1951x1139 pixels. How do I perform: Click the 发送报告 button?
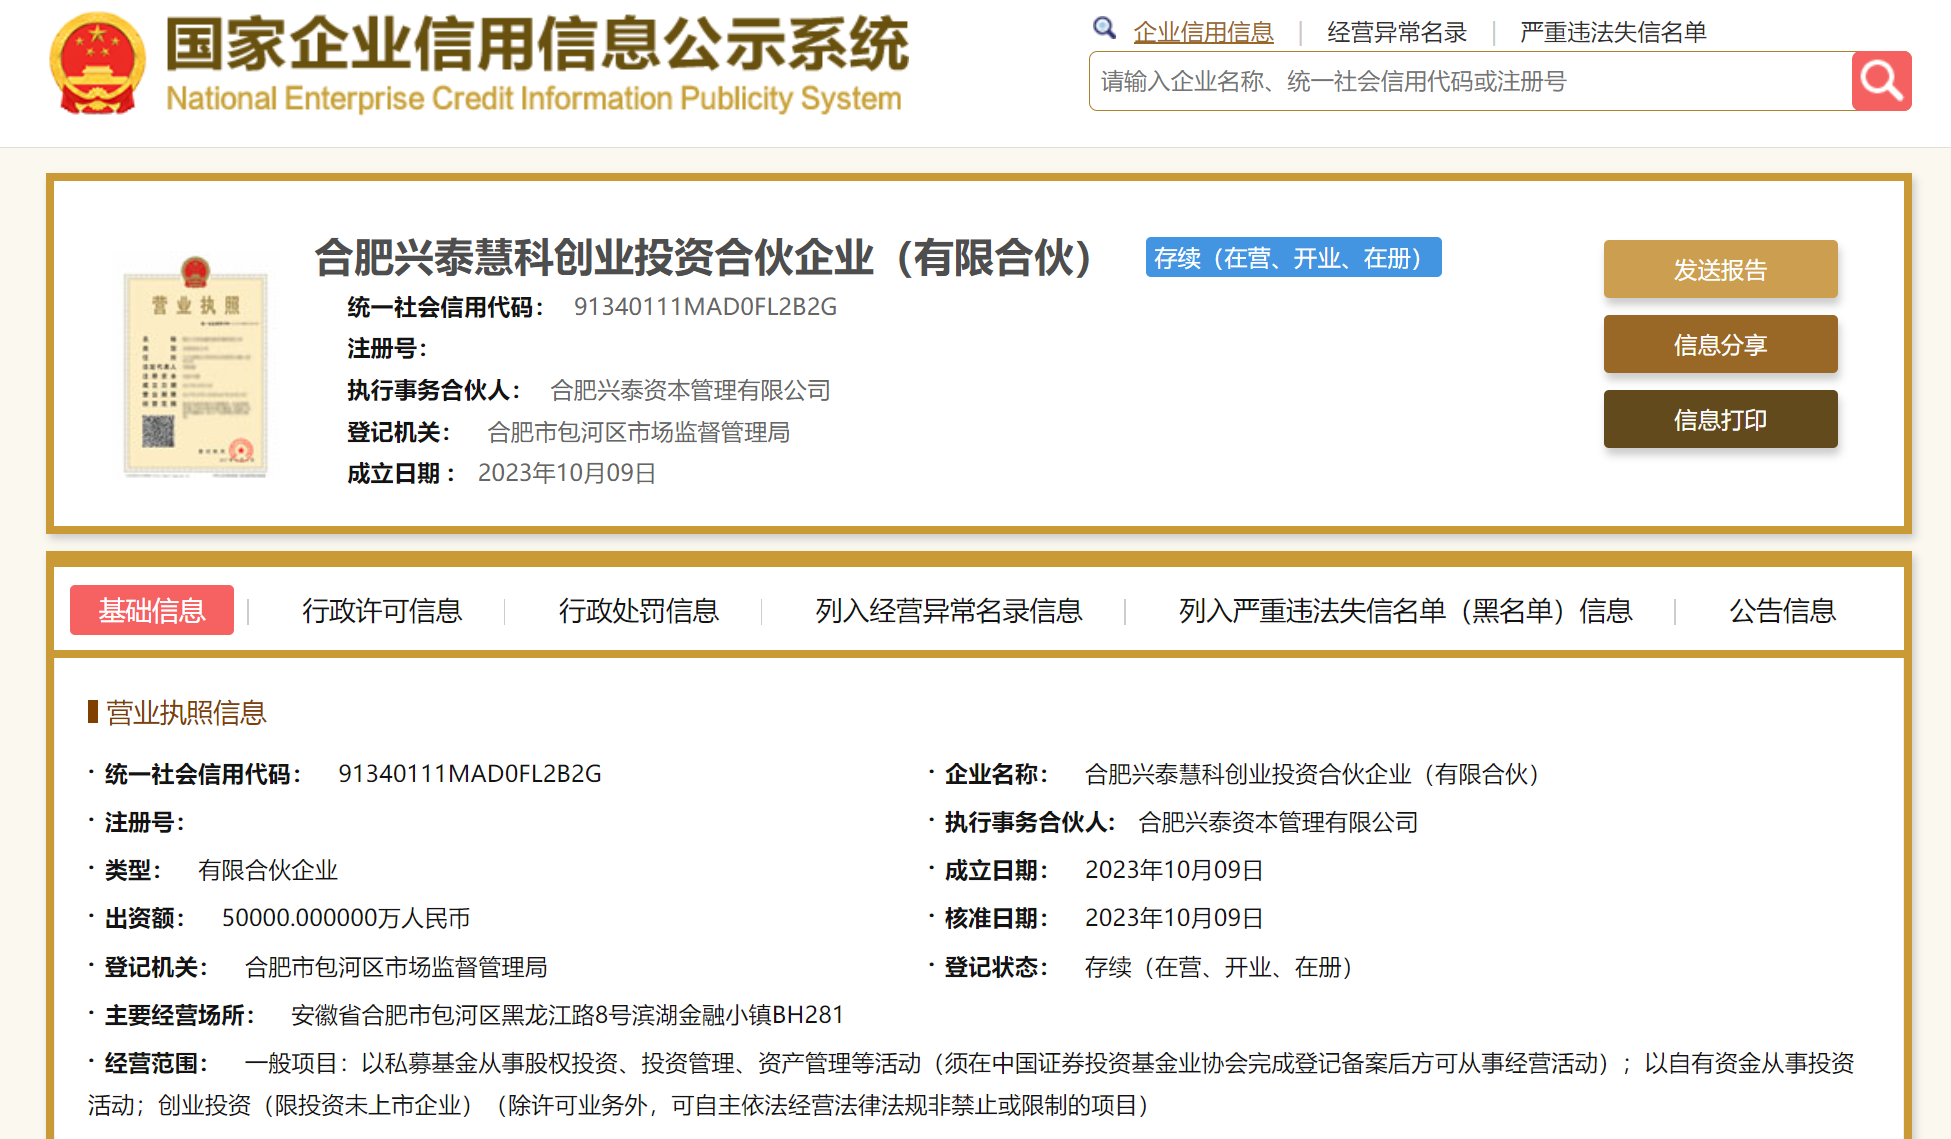click(x=1720, y=269)
